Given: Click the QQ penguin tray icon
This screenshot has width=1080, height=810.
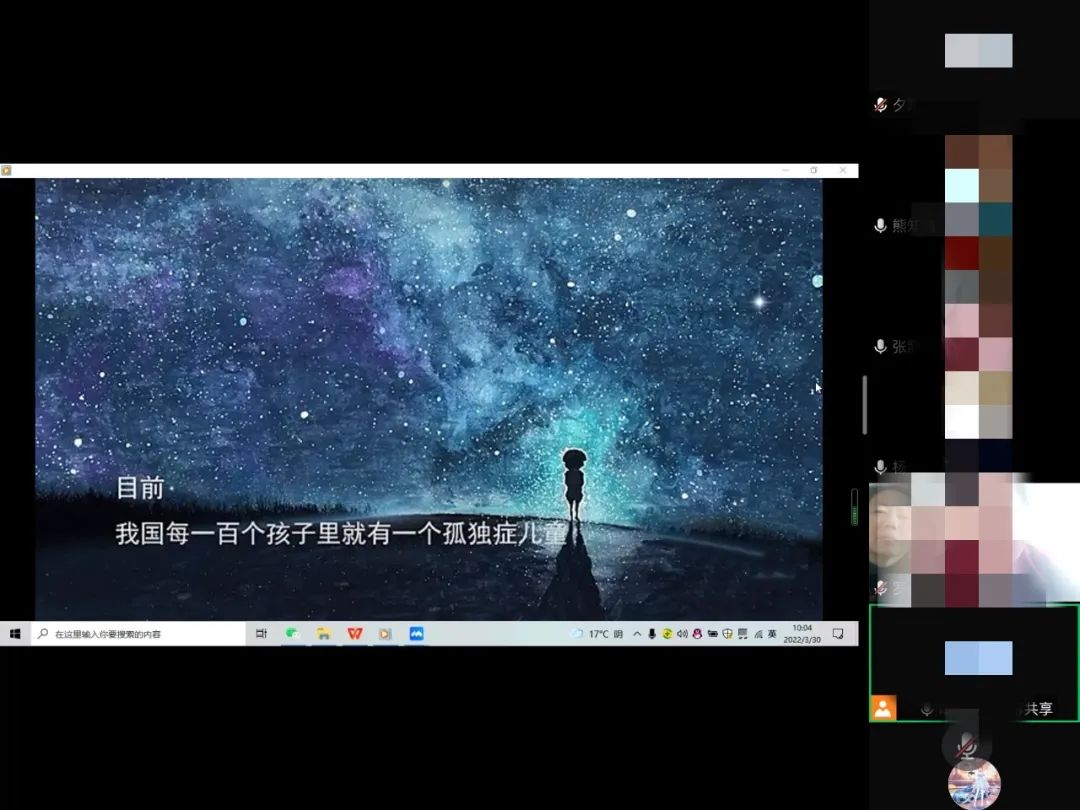Looking at the screenshot, I should [697, 634].
